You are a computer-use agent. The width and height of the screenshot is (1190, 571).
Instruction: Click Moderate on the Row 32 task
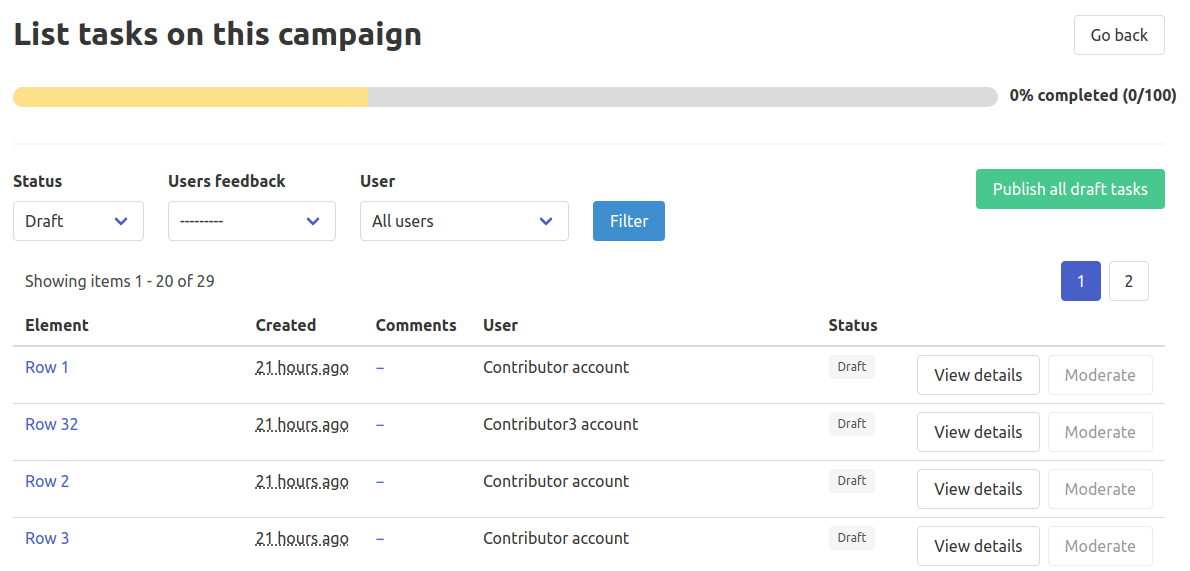[x=1100, y=432]
